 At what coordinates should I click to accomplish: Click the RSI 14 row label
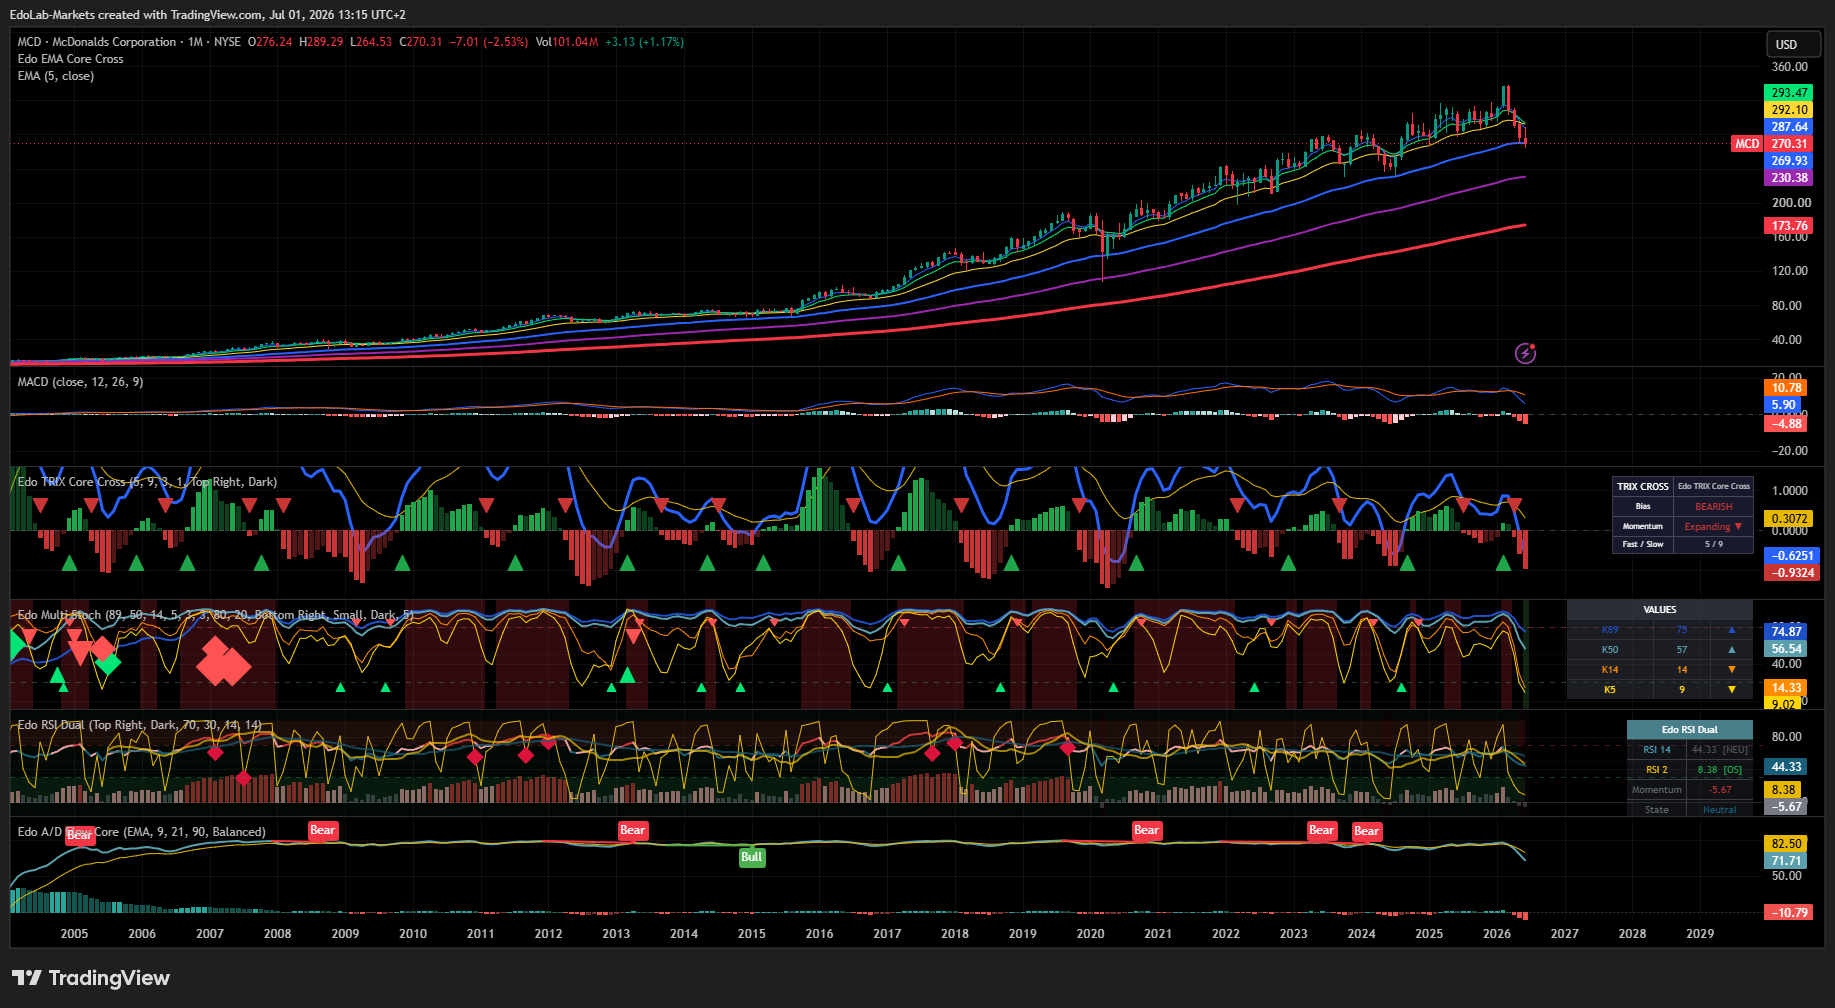[1657, 750]
